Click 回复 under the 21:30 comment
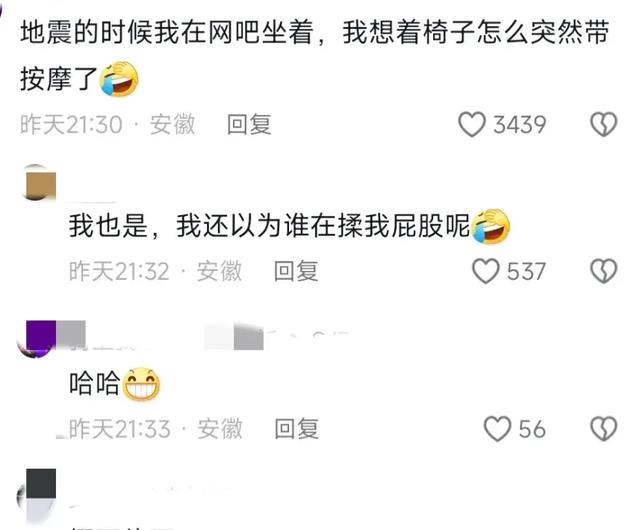 (249, 125)
